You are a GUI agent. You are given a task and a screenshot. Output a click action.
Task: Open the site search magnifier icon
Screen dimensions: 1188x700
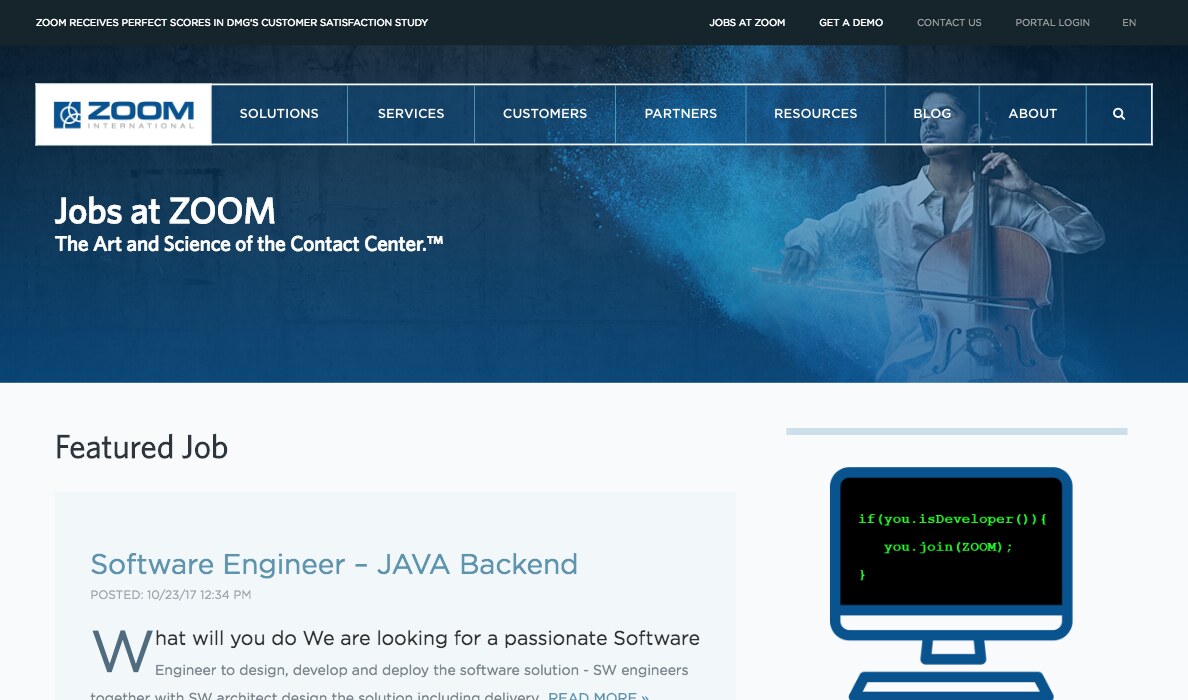pos(1118,114)
